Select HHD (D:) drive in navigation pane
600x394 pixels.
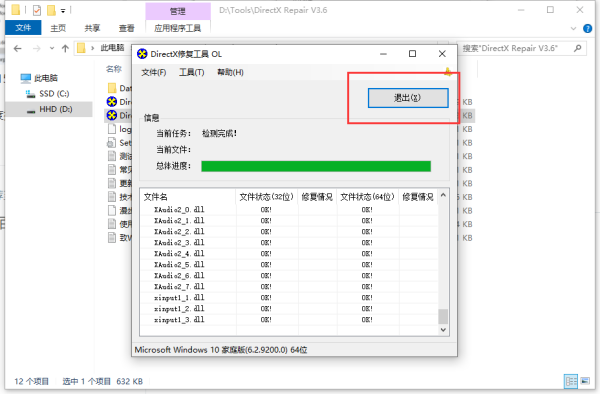tap(50, 109)
